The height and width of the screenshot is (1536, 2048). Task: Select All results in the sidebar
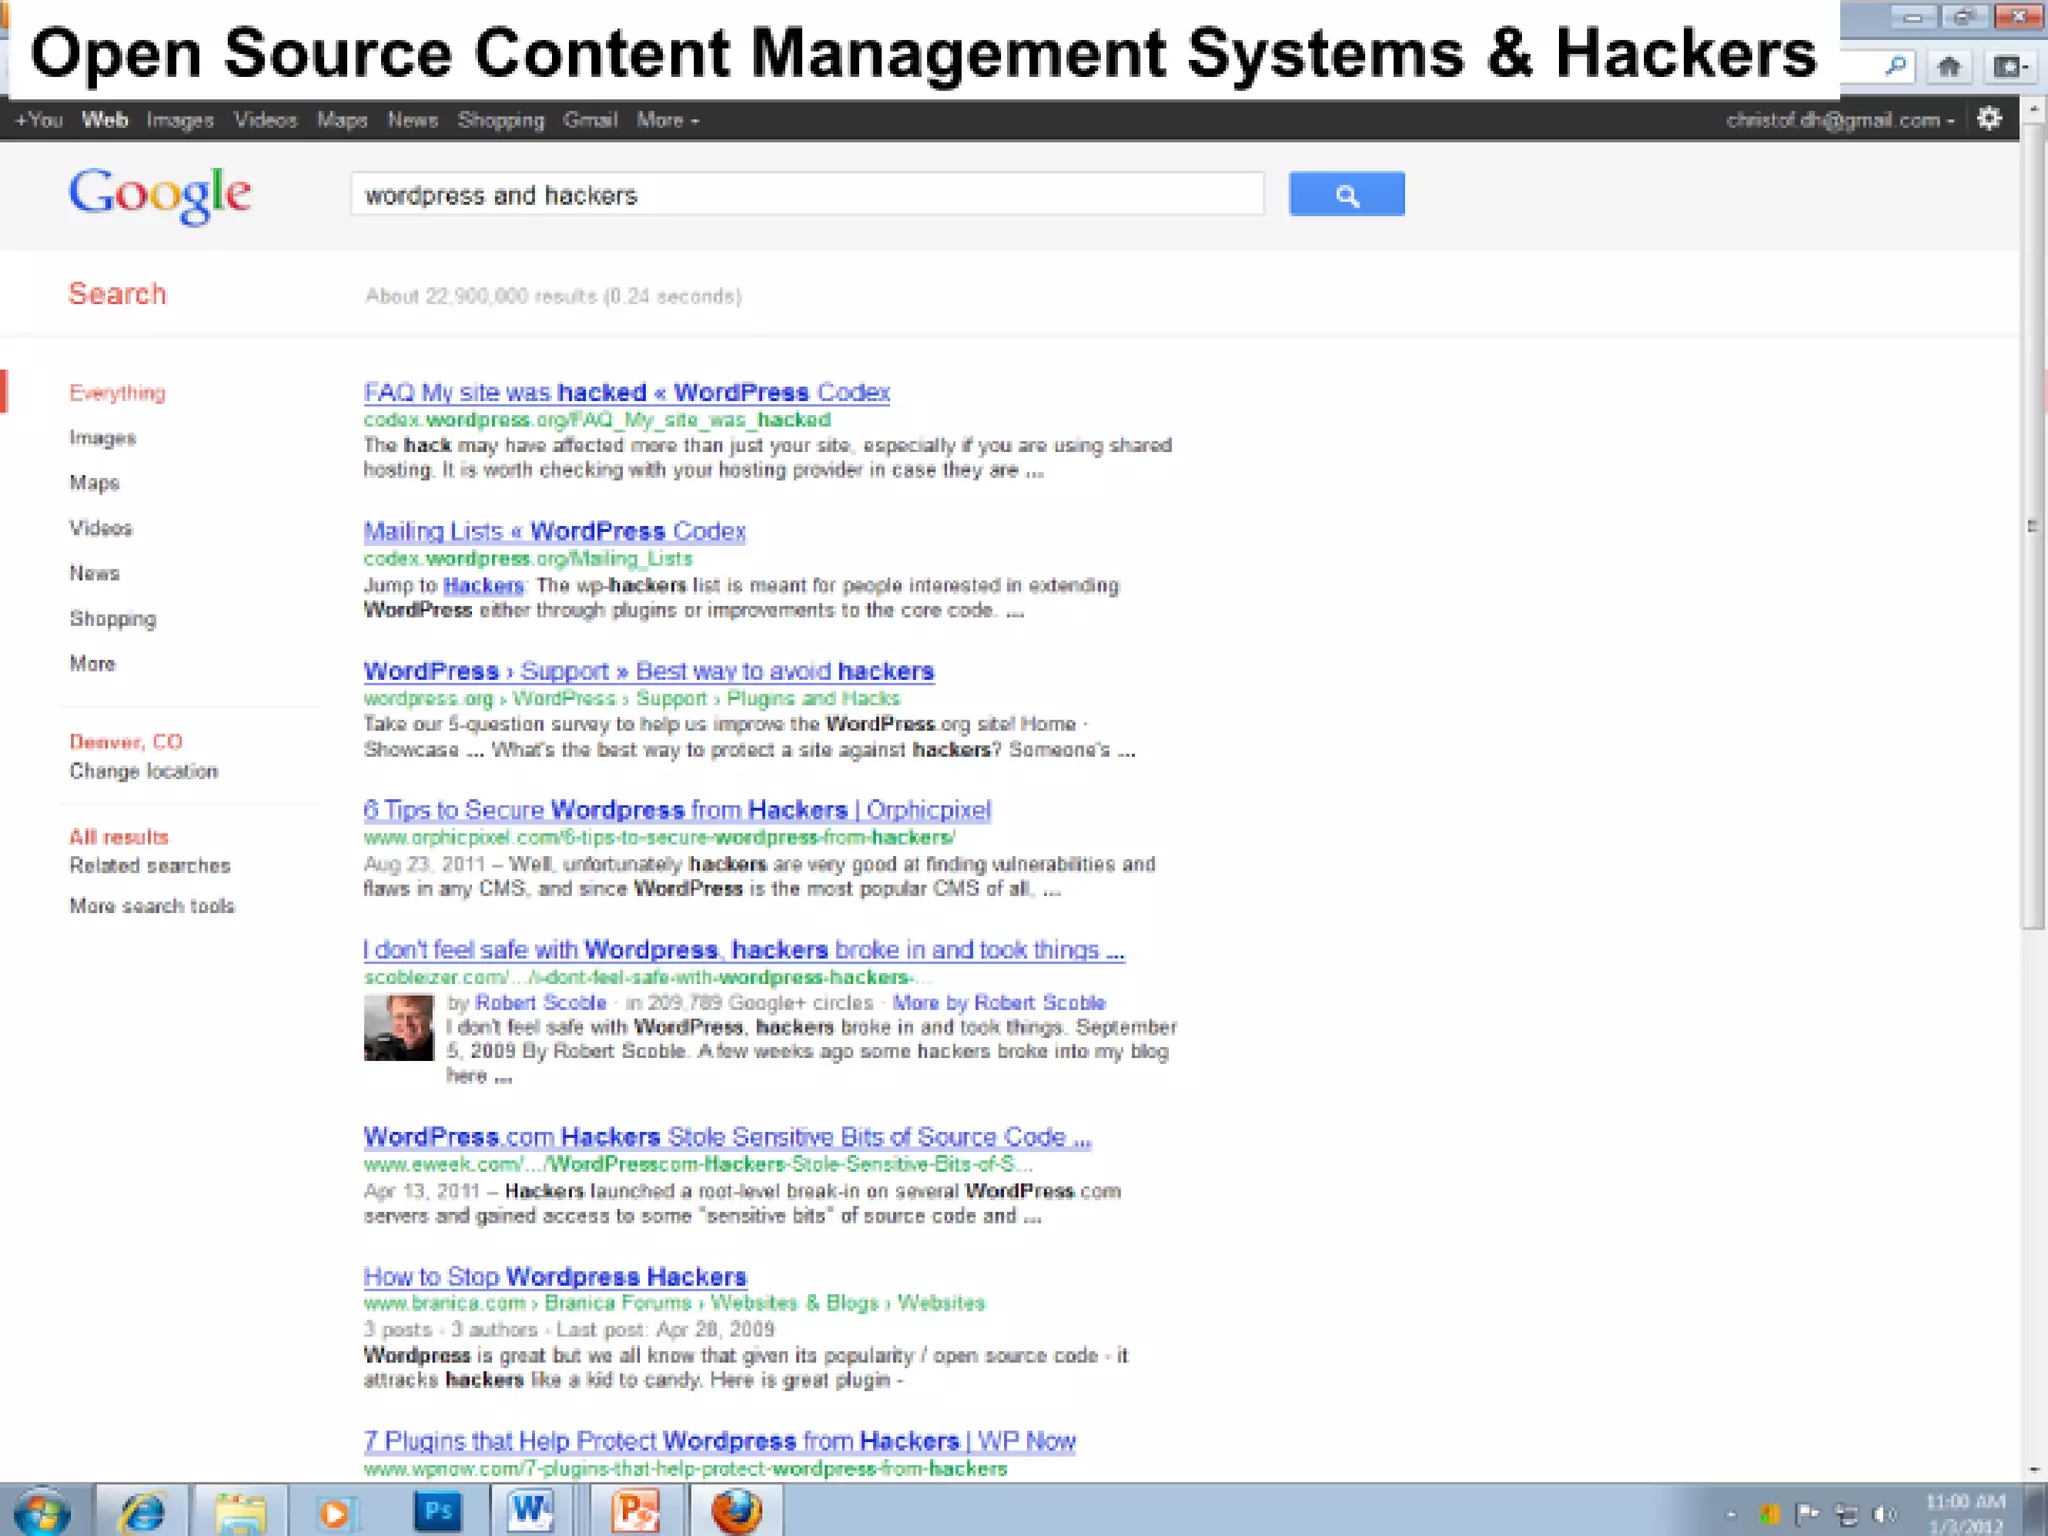coord(118,837)
